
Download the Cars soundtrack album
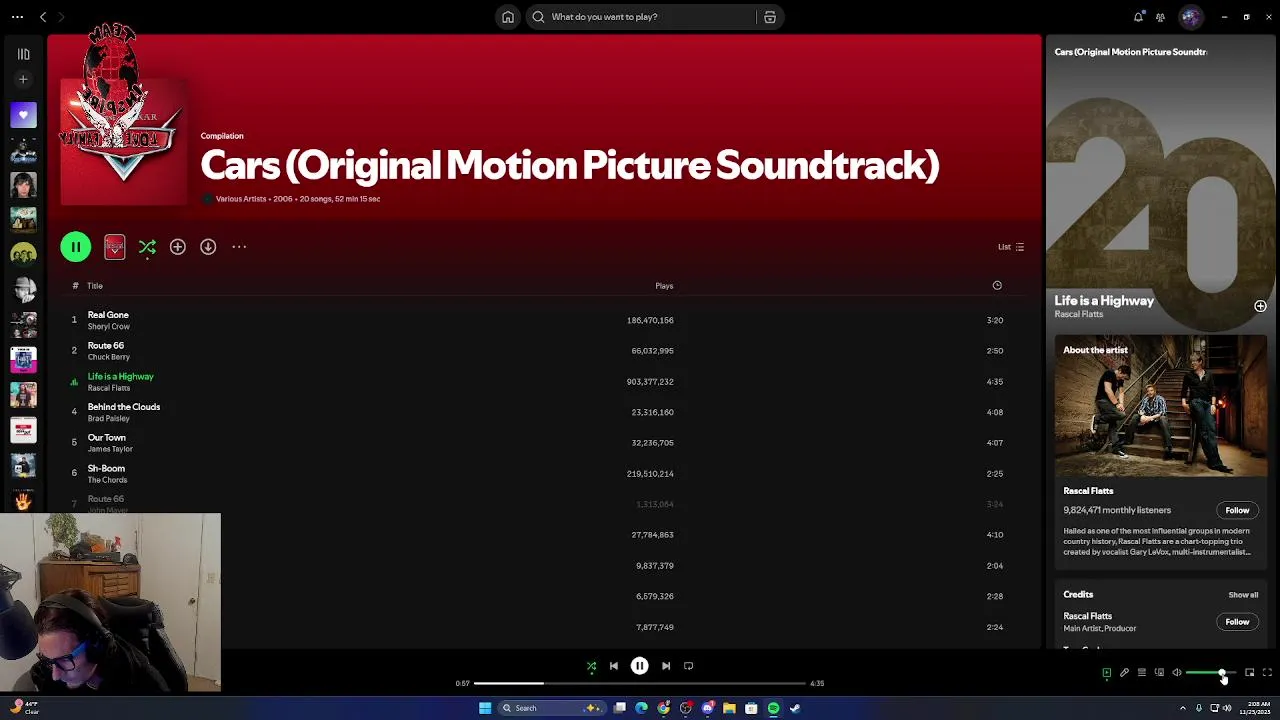click(x=208, y=247)
